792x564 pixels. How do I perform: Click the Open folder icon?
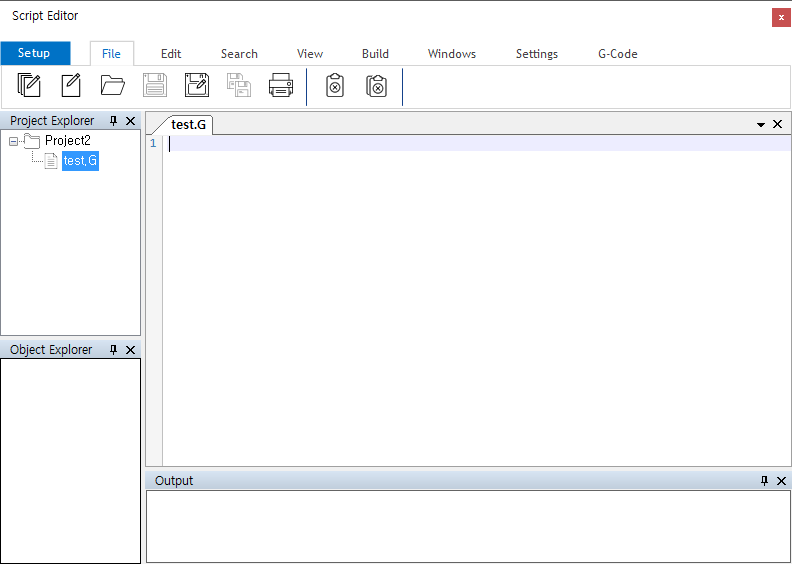coord(113,86)
